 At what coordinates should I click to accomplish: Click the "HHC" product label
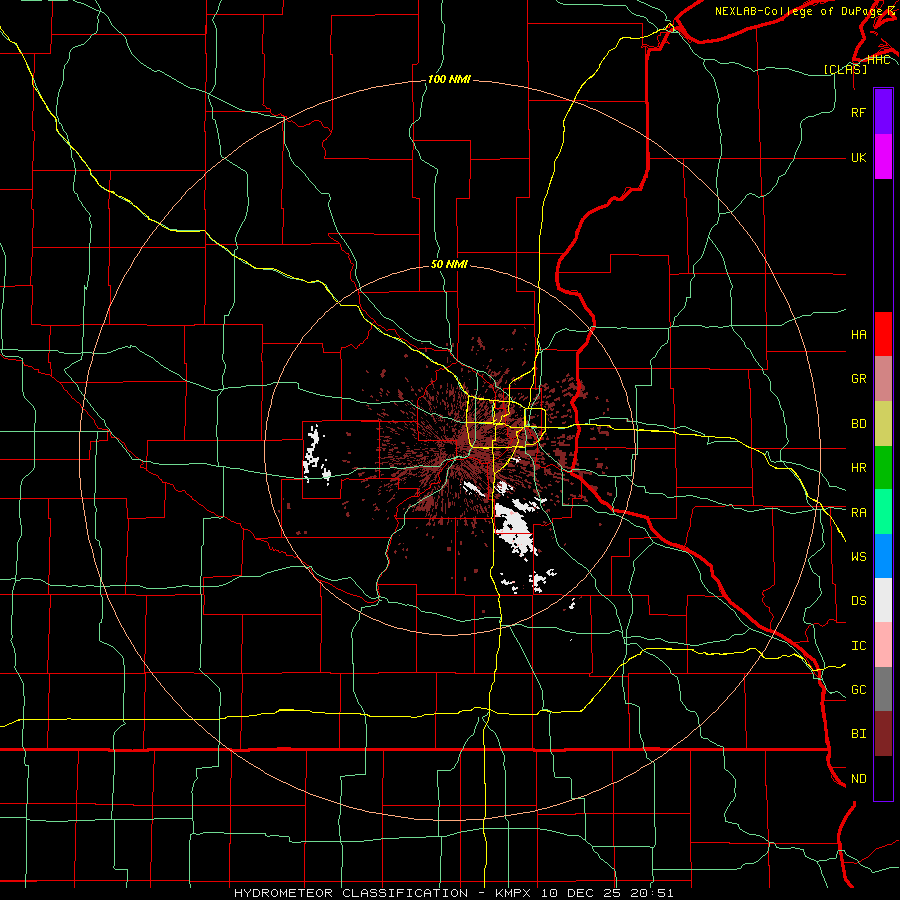[x=878, y=59]
